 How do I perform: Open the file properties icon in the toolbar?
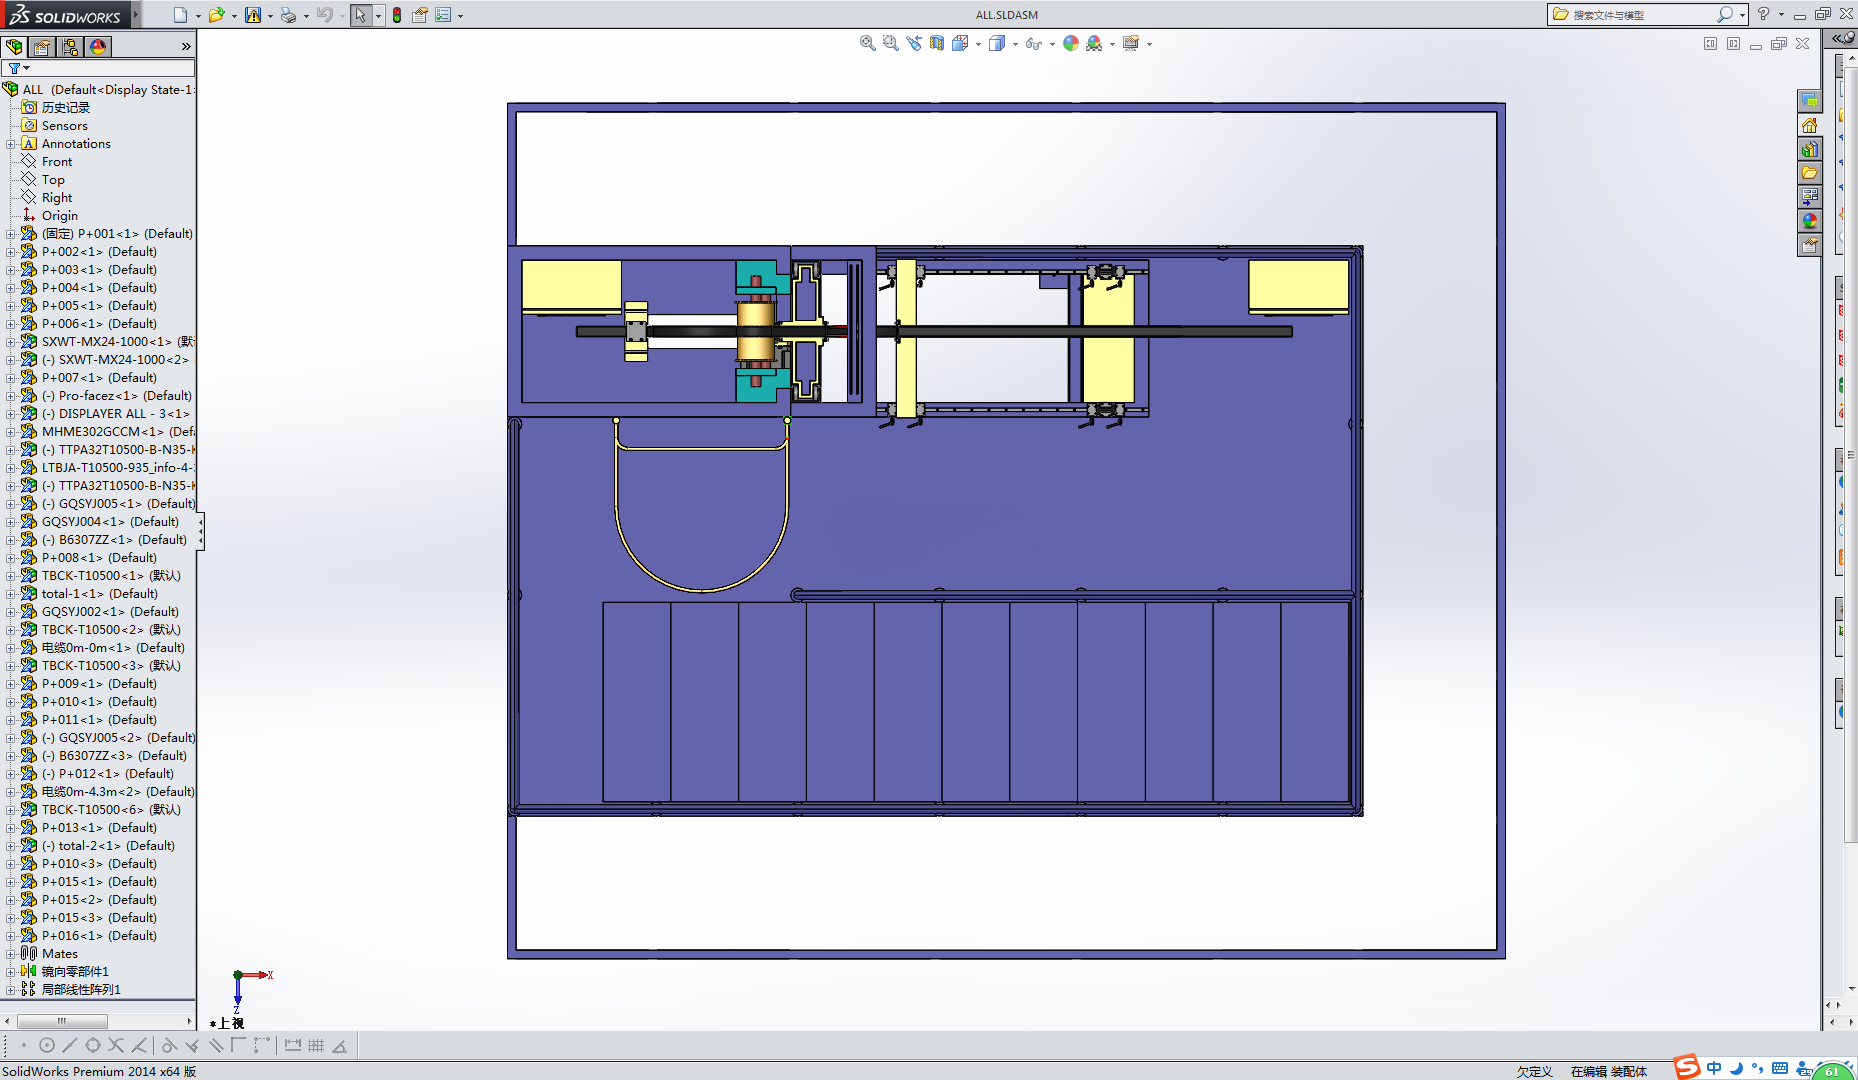point(420,15)
